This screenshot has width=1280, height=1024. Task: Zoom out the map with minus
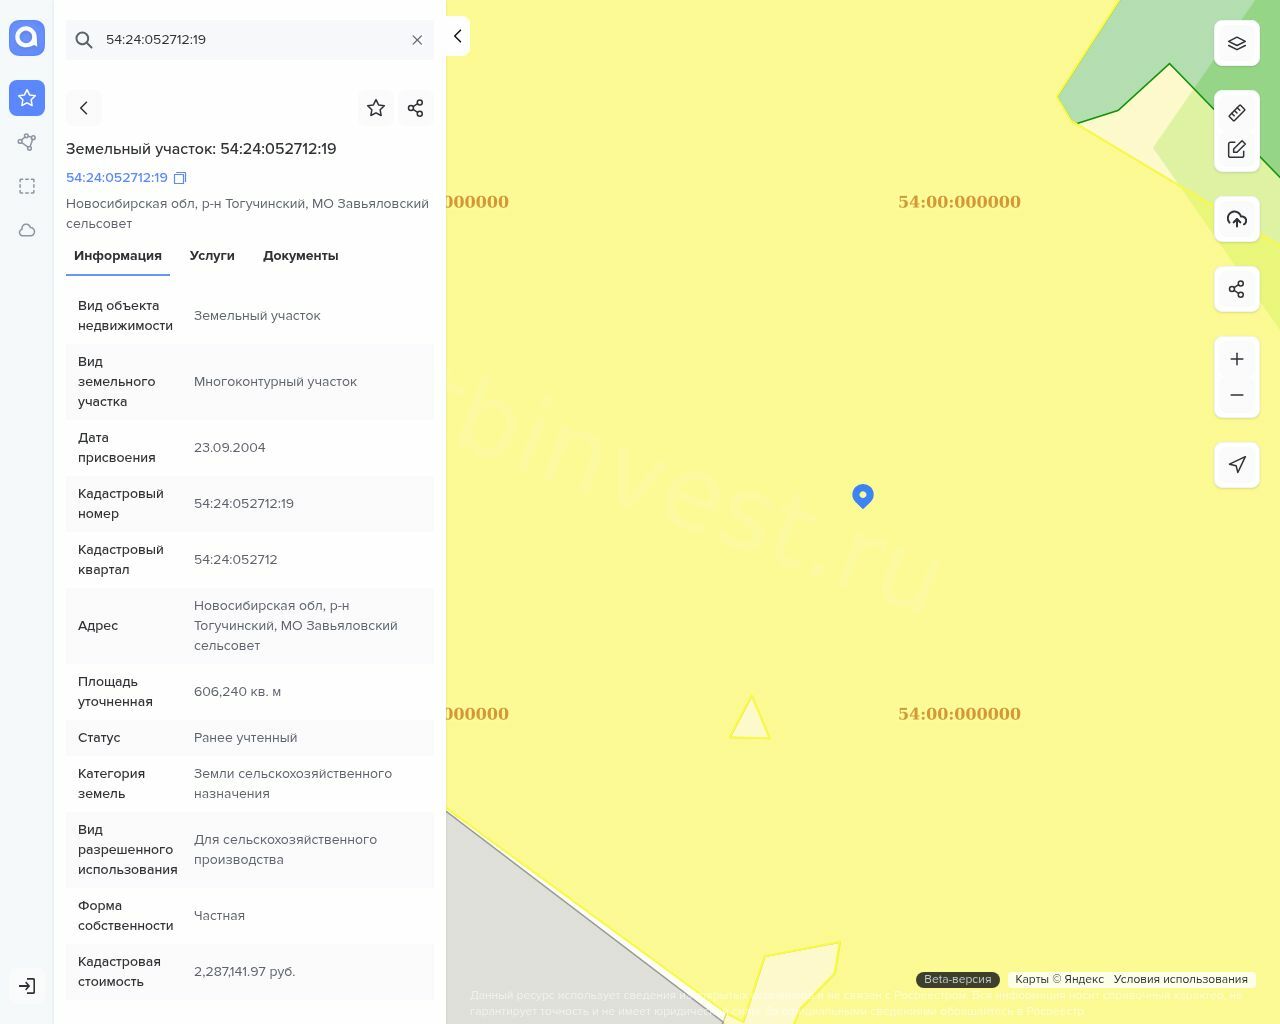coord(1237,395)
